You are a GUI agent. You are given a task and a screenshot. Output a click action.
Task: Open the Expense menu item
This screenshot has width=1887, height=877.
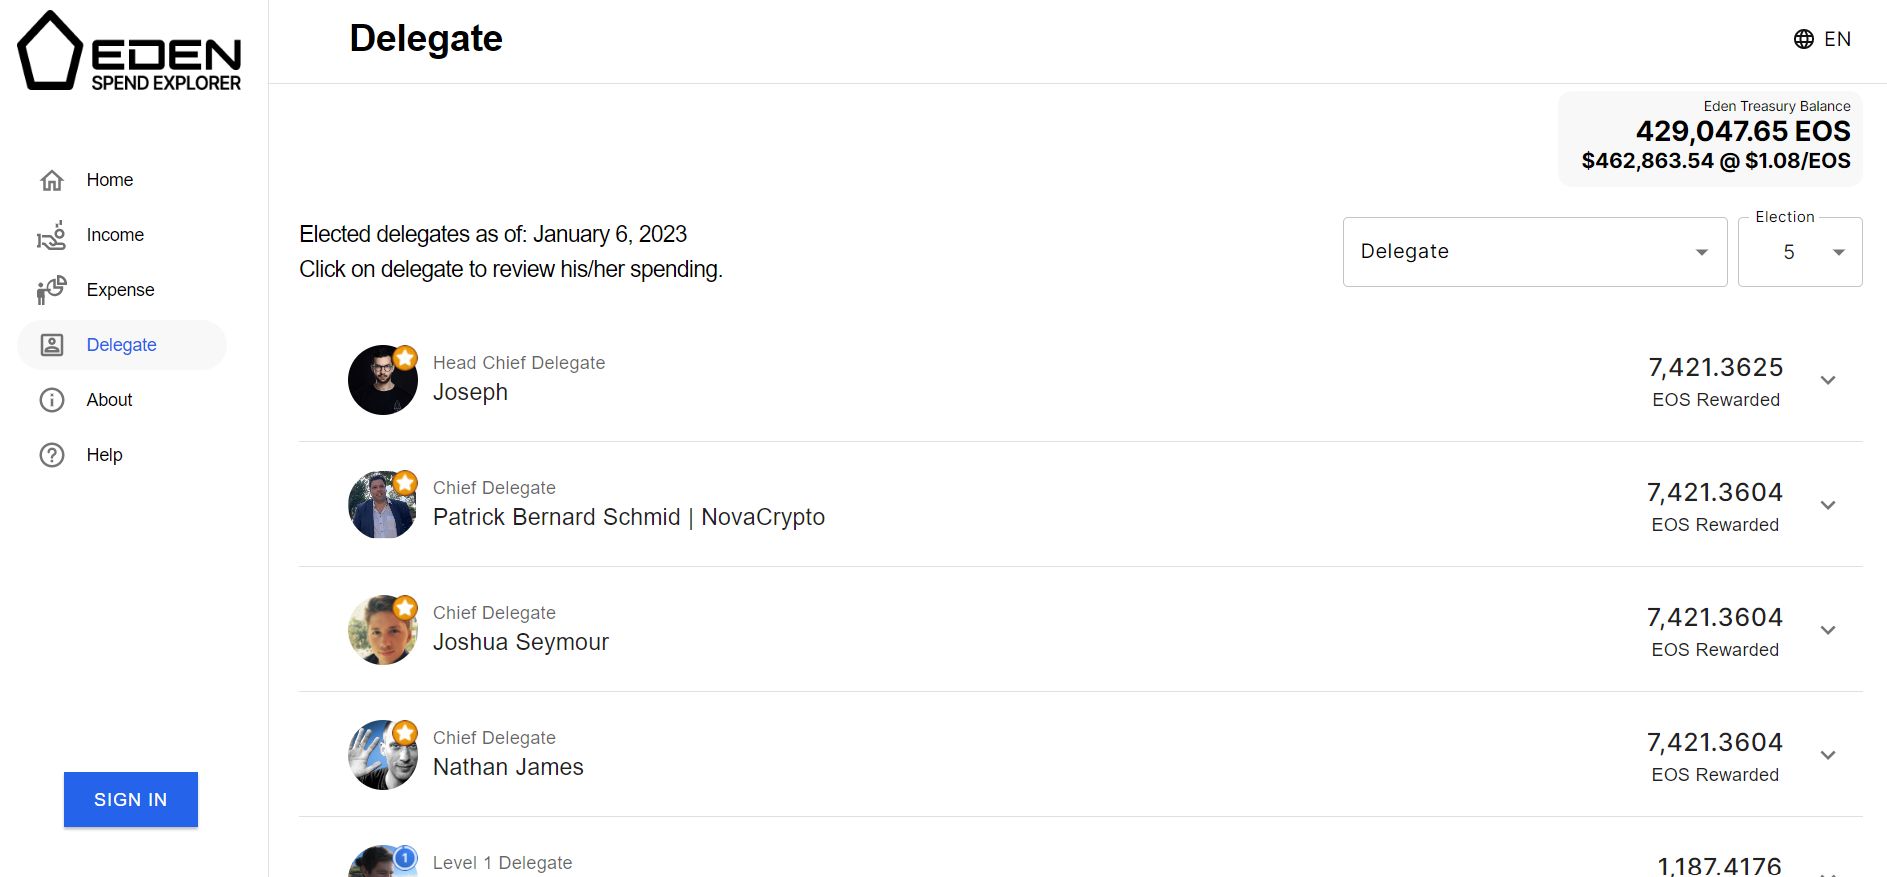click(122, 290)
